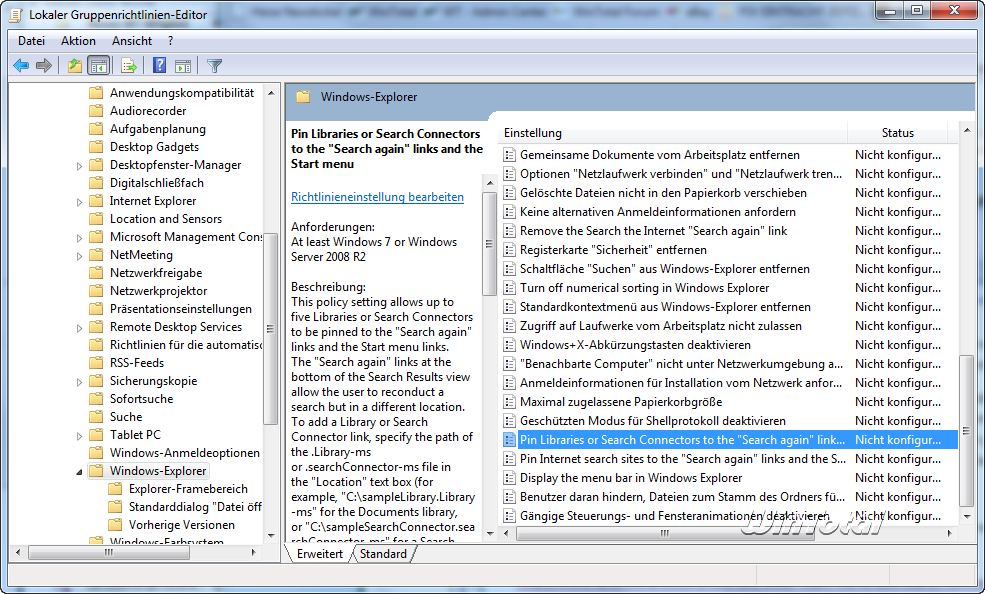Toggle the console tree pane icon
The width and height of the screenshot is (985, 594).
(x=99, y=66)
